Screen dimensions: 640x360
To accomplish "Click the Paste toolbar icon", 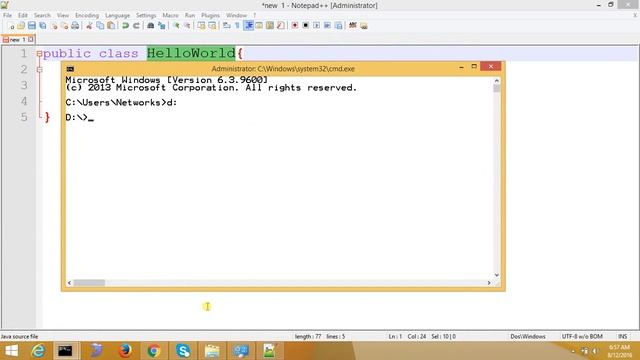I will [x=111, y=26].
